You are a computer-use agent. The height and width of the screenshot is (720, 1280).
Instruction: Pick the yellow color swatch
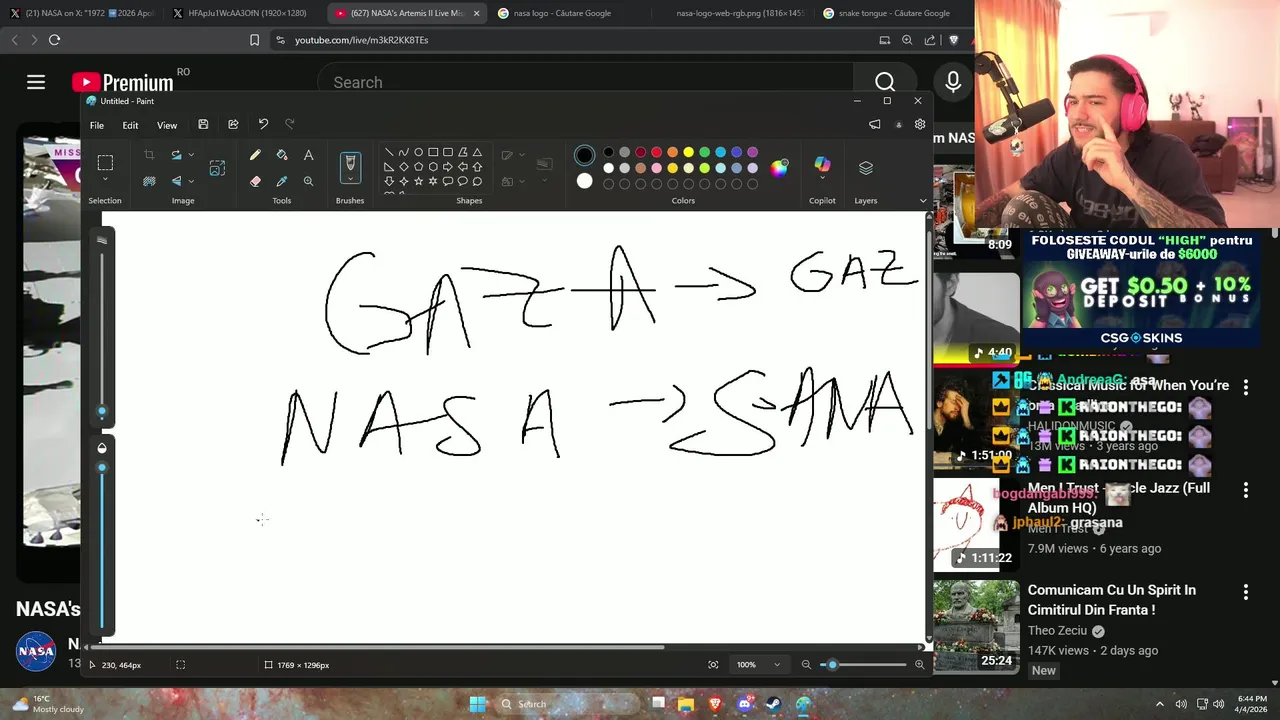tap(688, 152)
